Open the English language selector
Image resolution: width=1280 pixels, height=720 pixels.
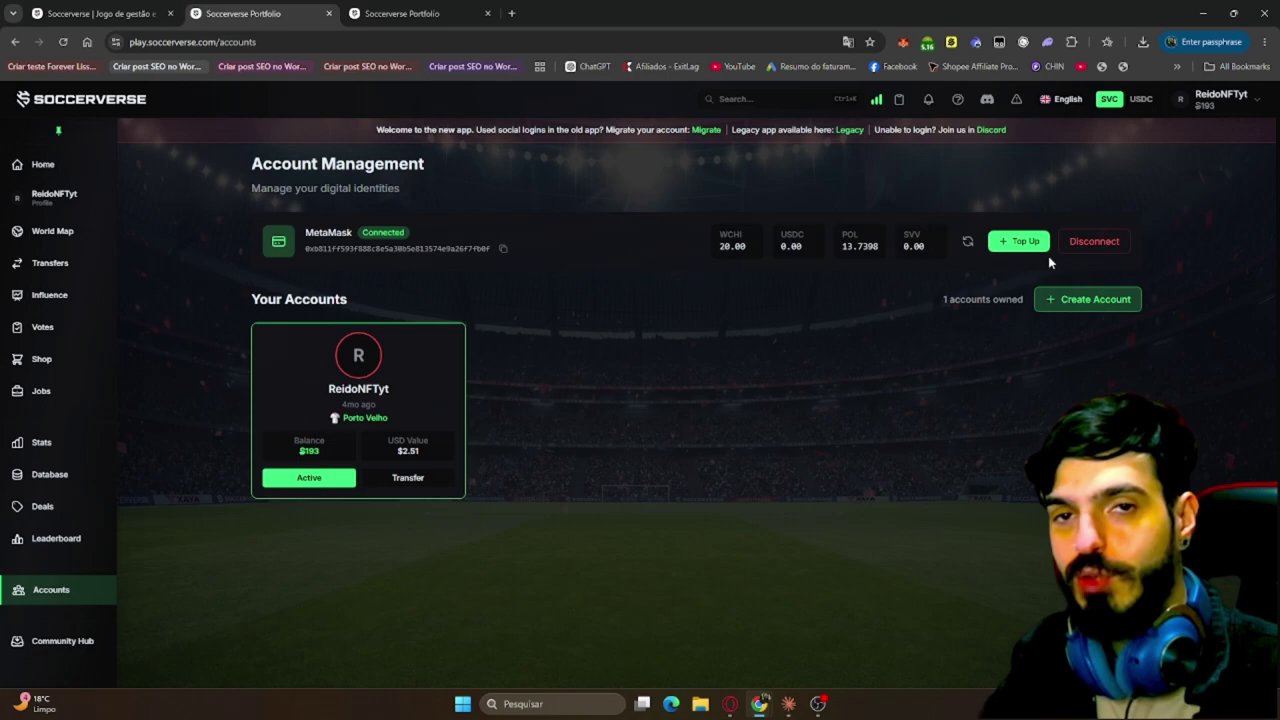(x=1061, y=99)
